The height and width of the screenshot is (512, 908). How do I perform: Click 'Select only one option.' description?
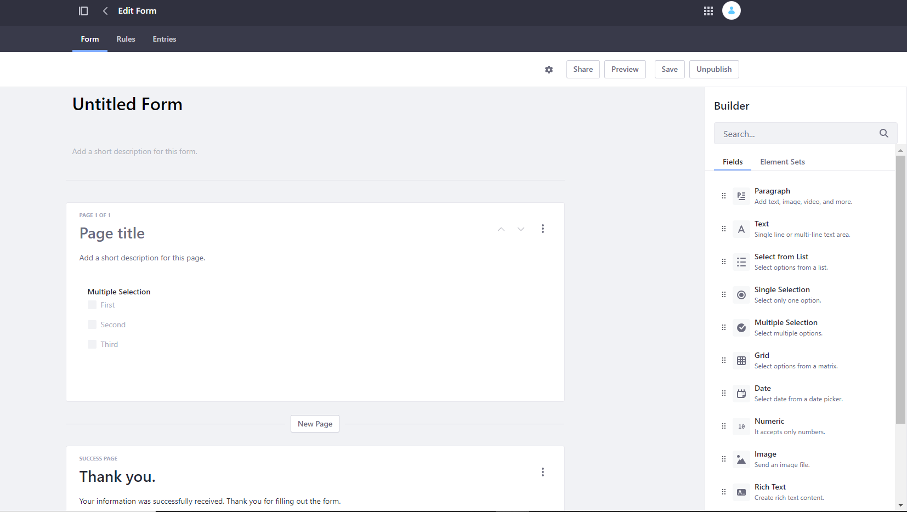pos(788,301)
